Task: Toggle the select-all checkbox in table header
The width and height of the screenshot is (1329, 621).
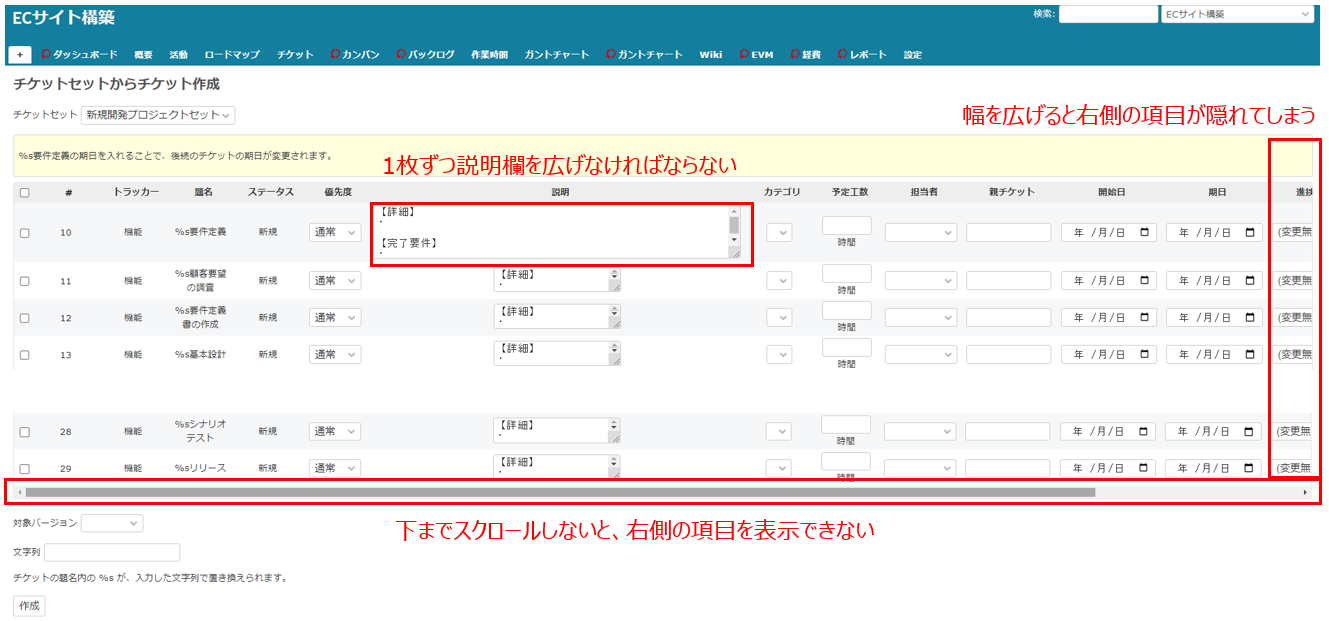Action: (25, 192)
